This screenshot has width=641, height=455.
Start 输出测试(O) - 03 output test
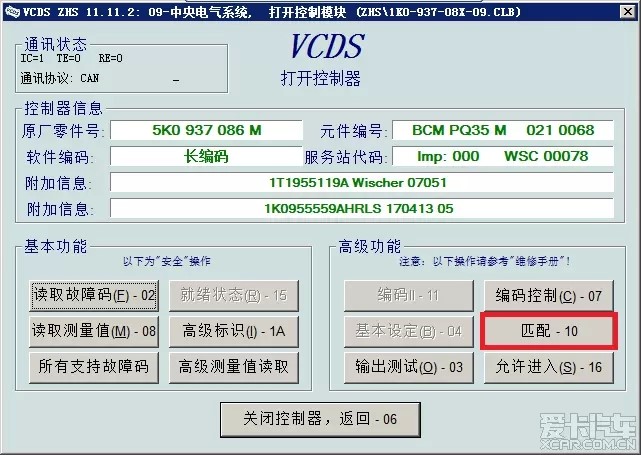(x=409, y=367)
